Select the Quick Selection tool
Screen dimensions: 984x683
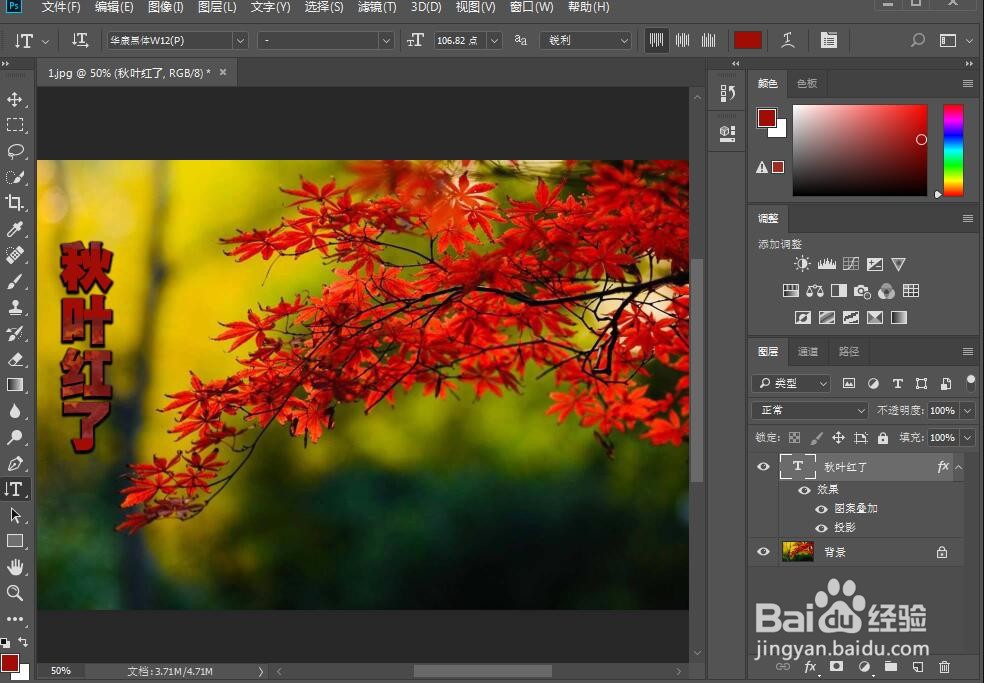(14, 177)
